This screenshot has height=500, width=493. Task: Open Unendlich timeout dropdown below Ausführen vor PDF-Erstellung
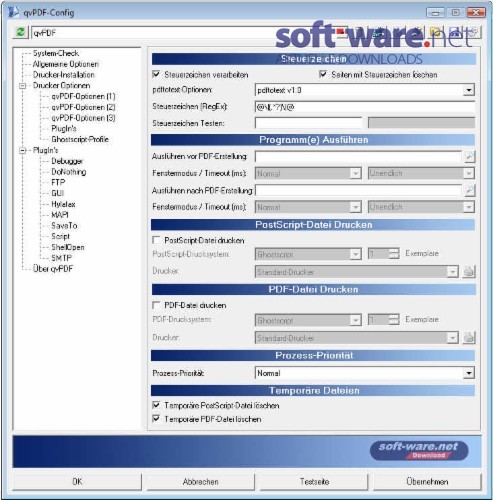pyautogui.click(x=469, y=173)
